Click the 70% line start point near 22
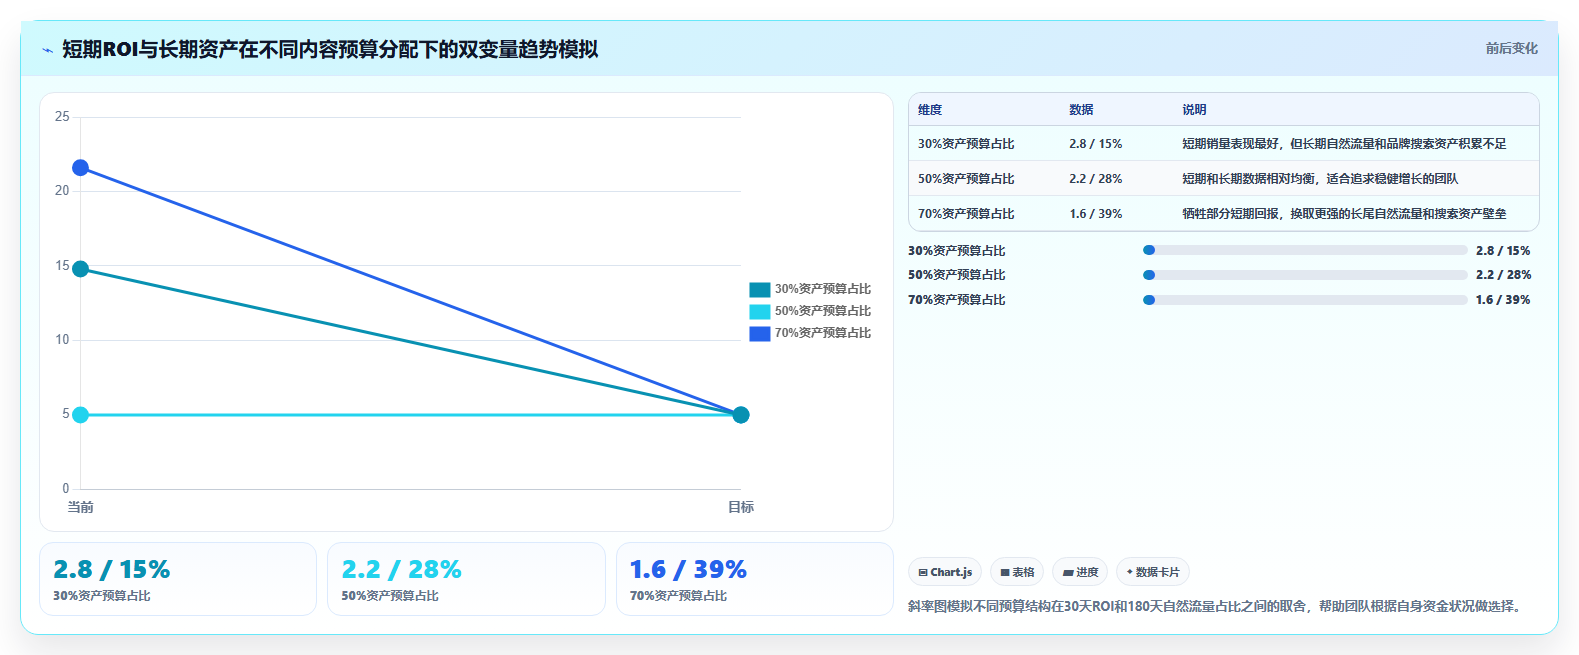 click(x=80, y=167)
